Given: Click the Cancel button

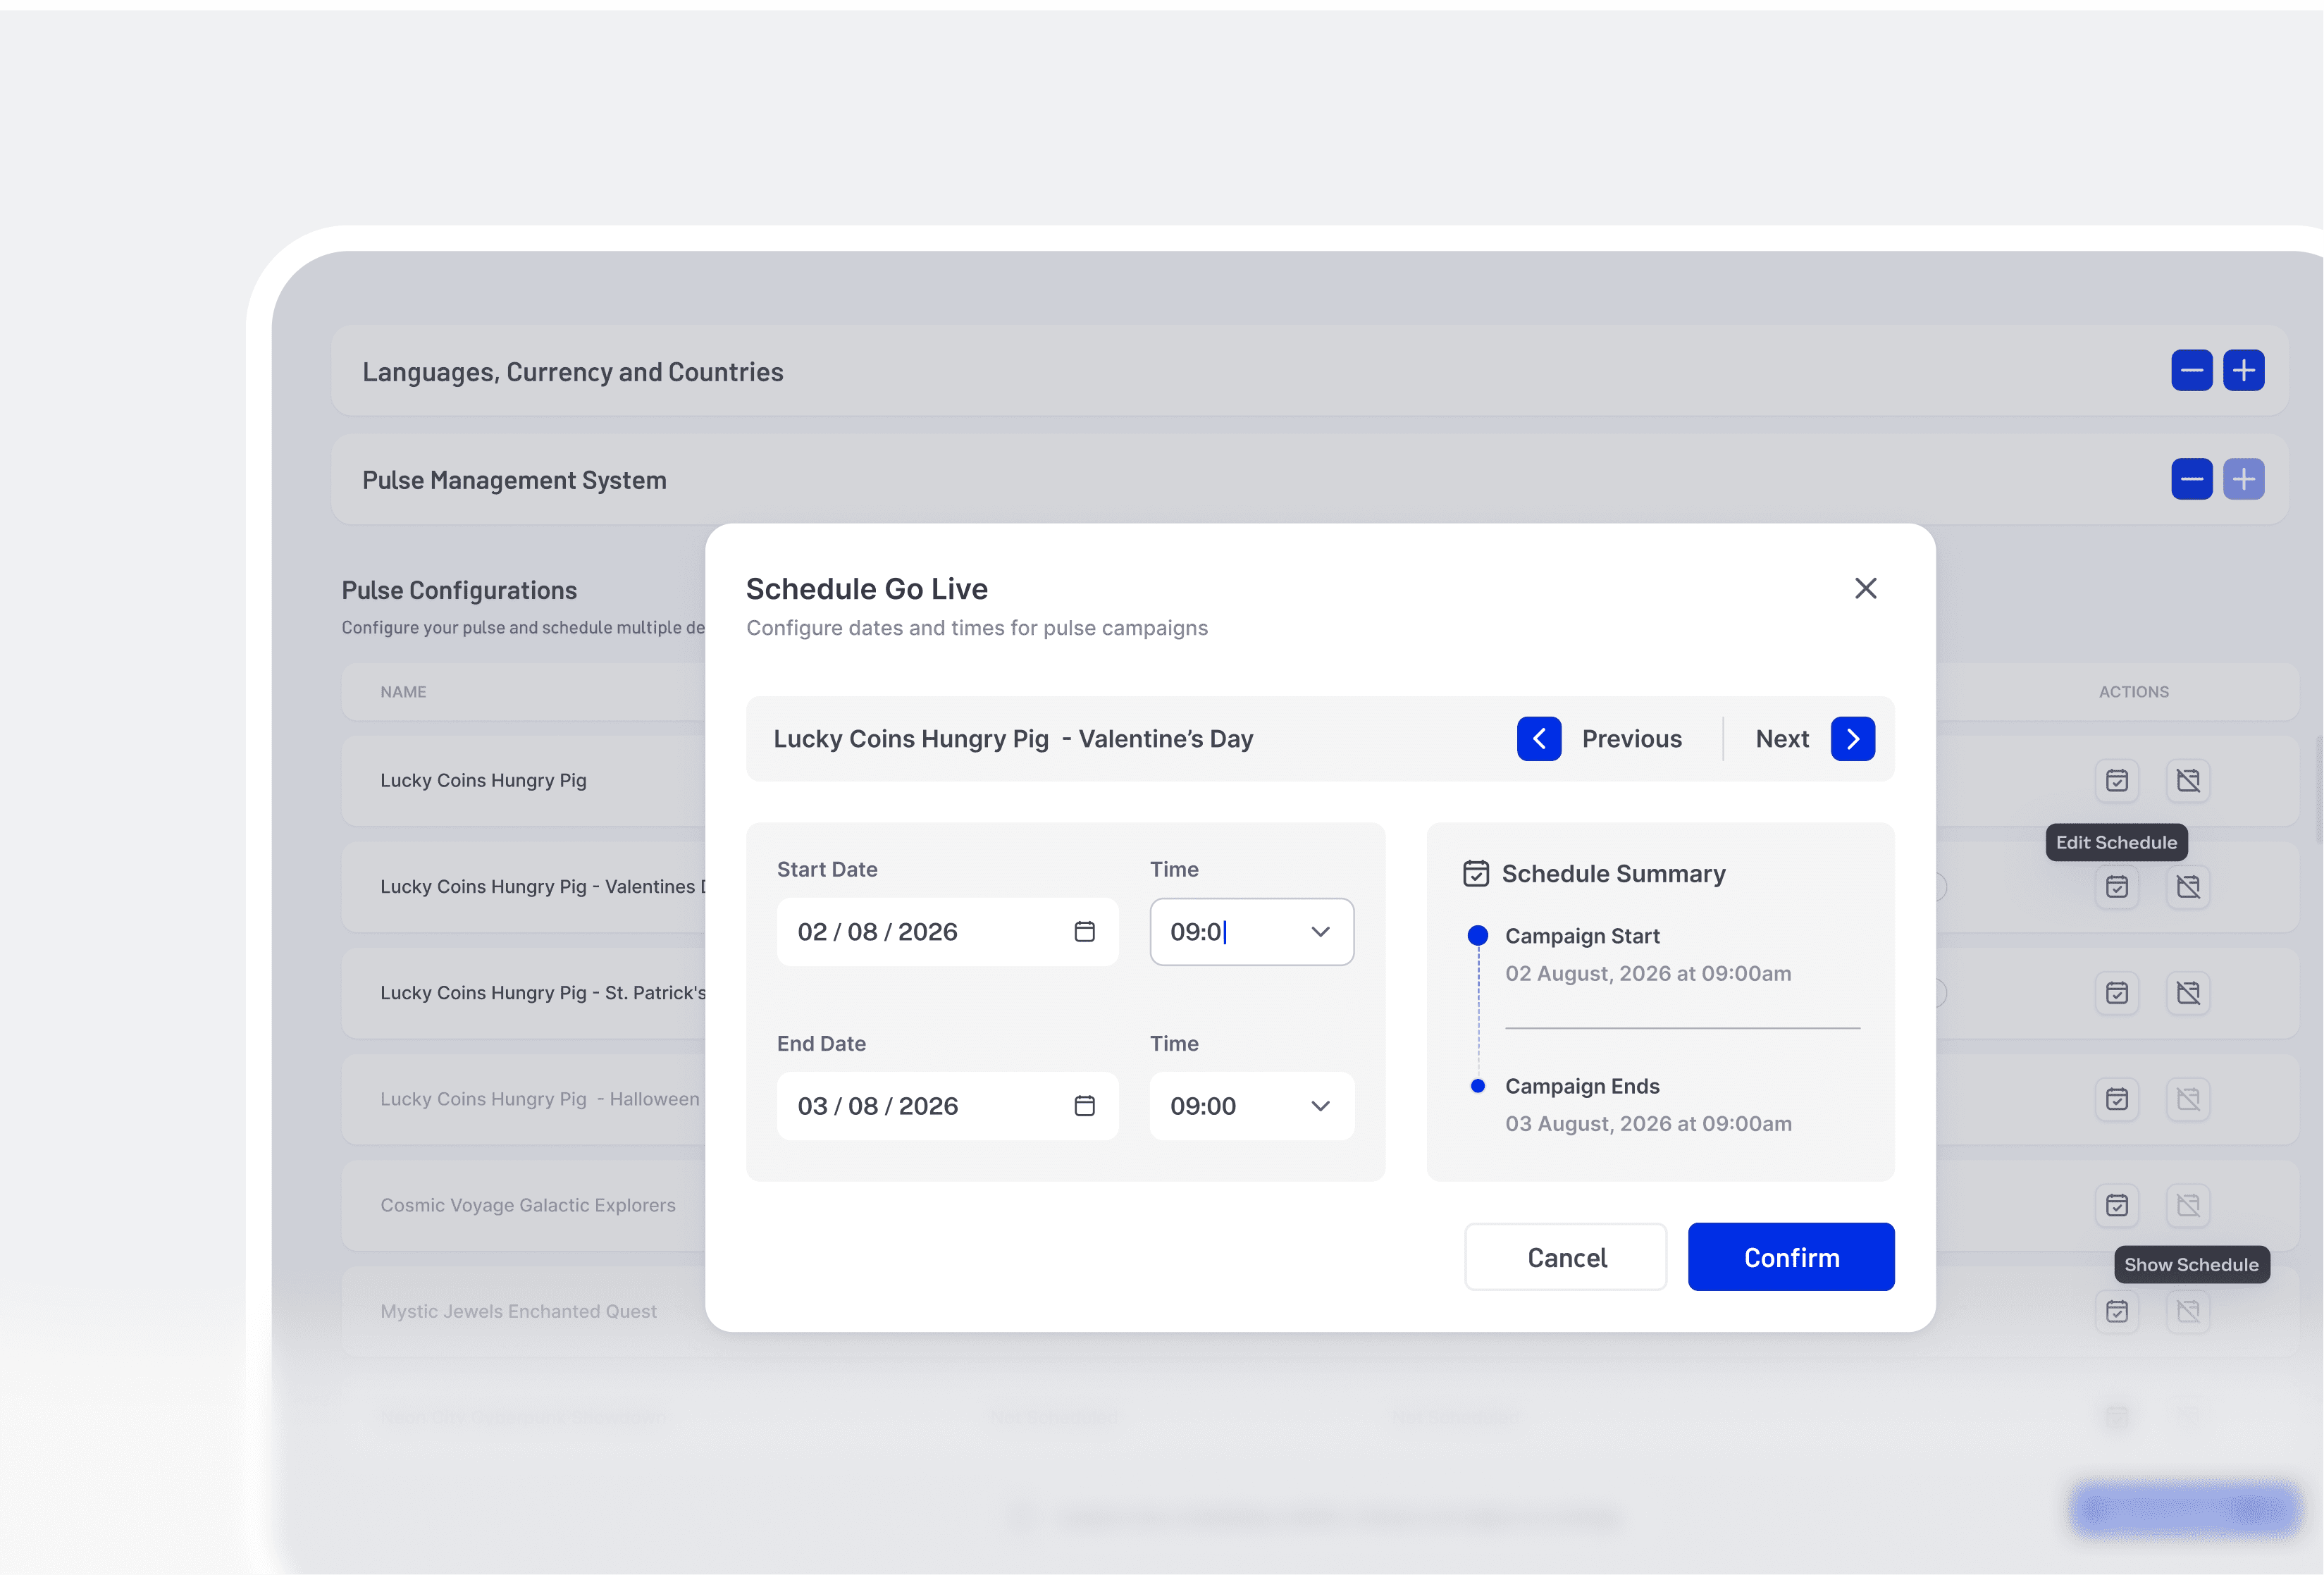Looking at the screenshot, I should (x=1565, y=1257).
